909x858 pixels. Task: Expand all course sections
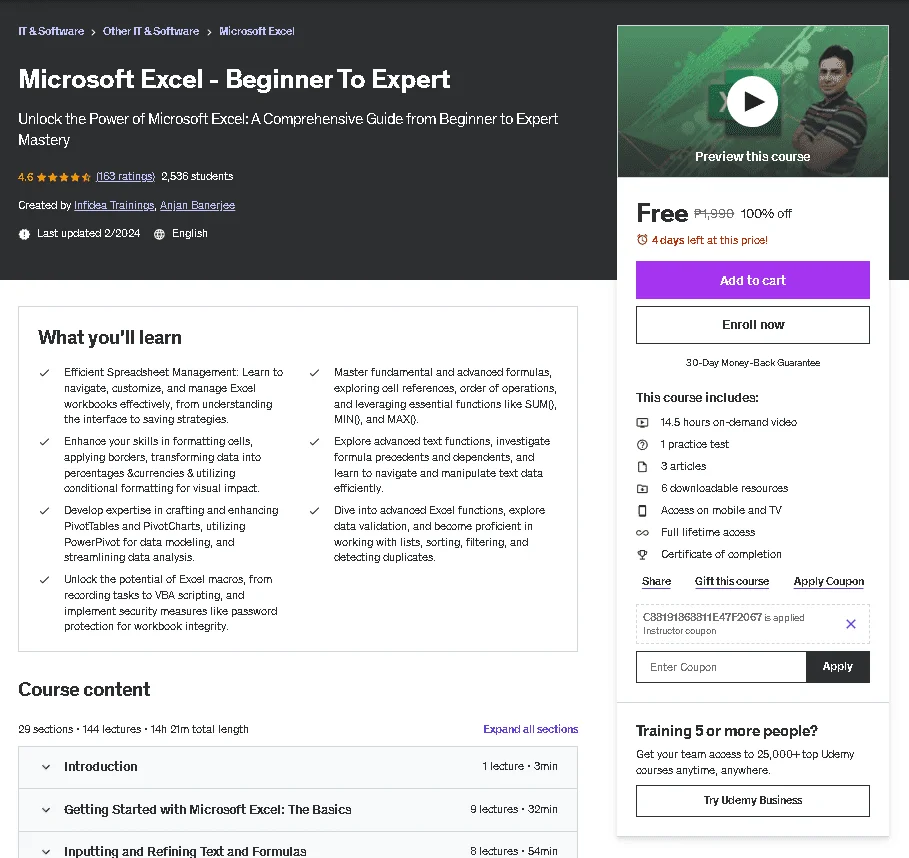click(x=530, y=729)
